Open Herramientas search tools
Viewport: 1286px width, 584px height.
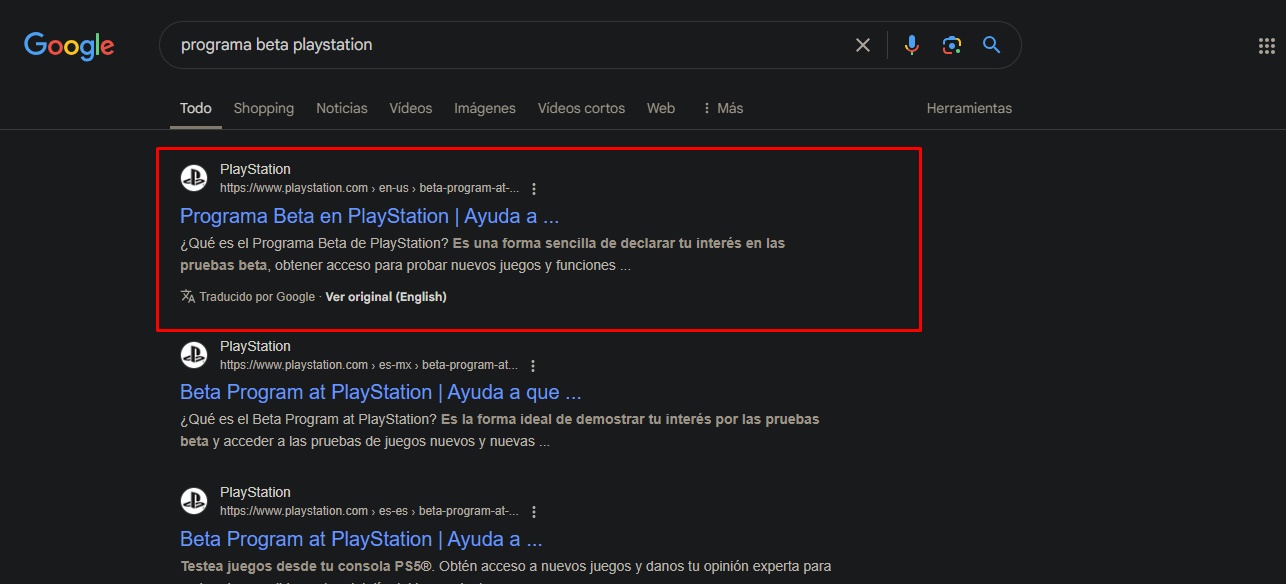[x=969, y=108]
